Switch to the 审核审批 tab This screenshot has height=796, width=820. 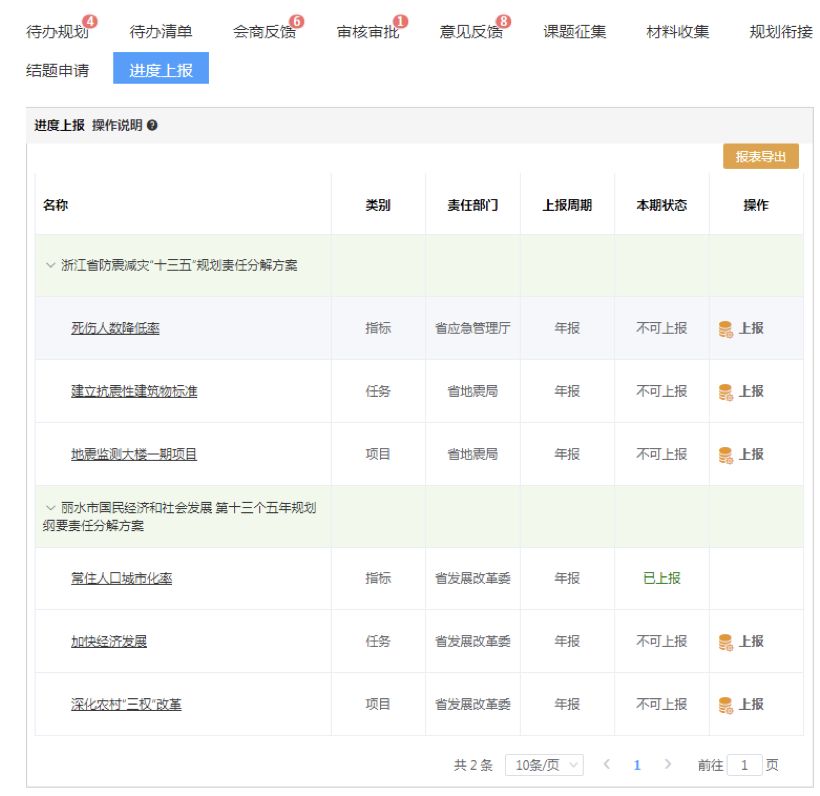368,32
